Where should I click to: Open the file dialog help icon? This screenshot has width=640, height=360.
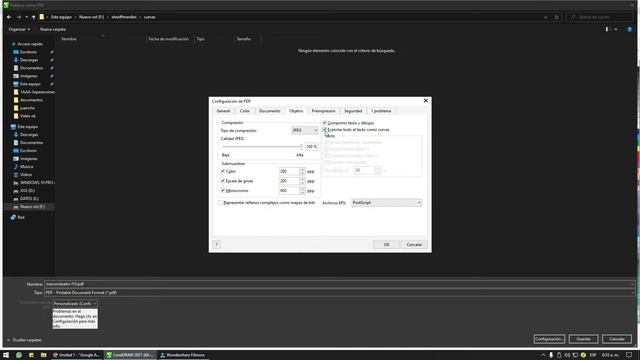pyautogui.click(x=629, y=29)
